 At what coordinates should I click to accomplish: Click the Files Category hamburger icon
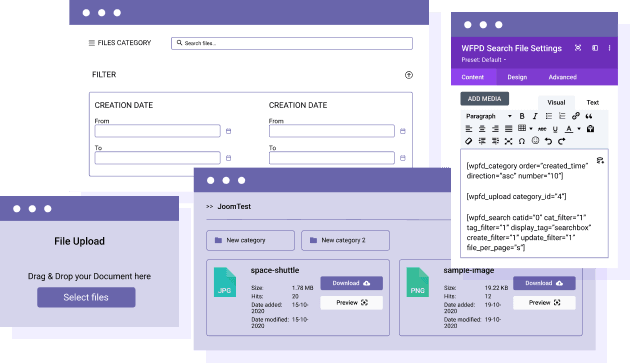coord(92,43)
